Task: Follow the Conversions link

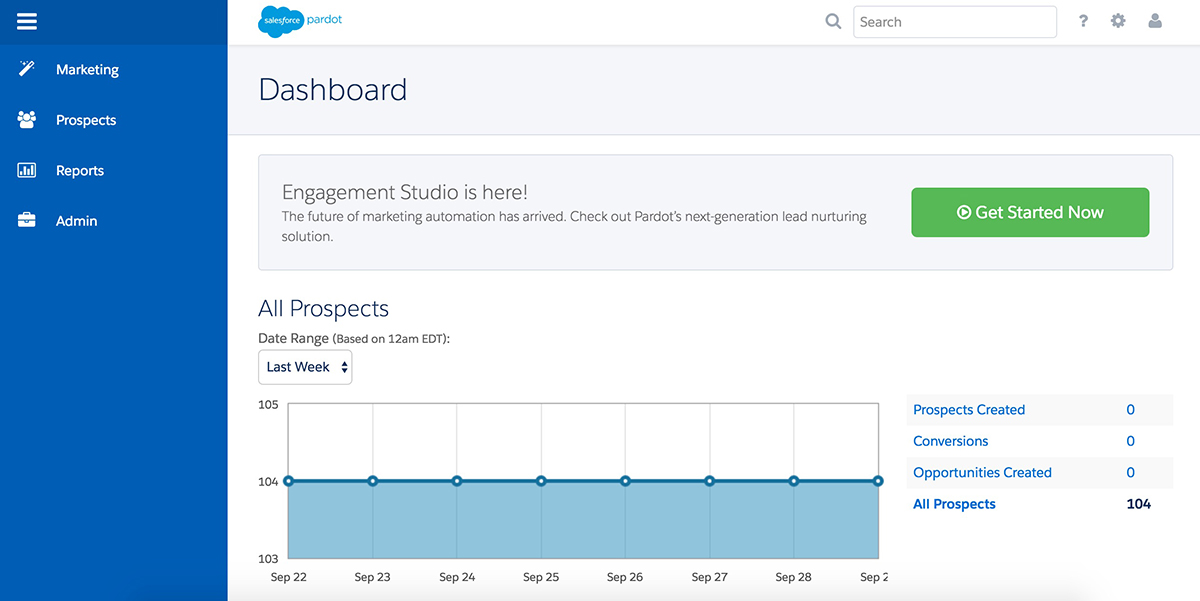Action: point(950,441)
